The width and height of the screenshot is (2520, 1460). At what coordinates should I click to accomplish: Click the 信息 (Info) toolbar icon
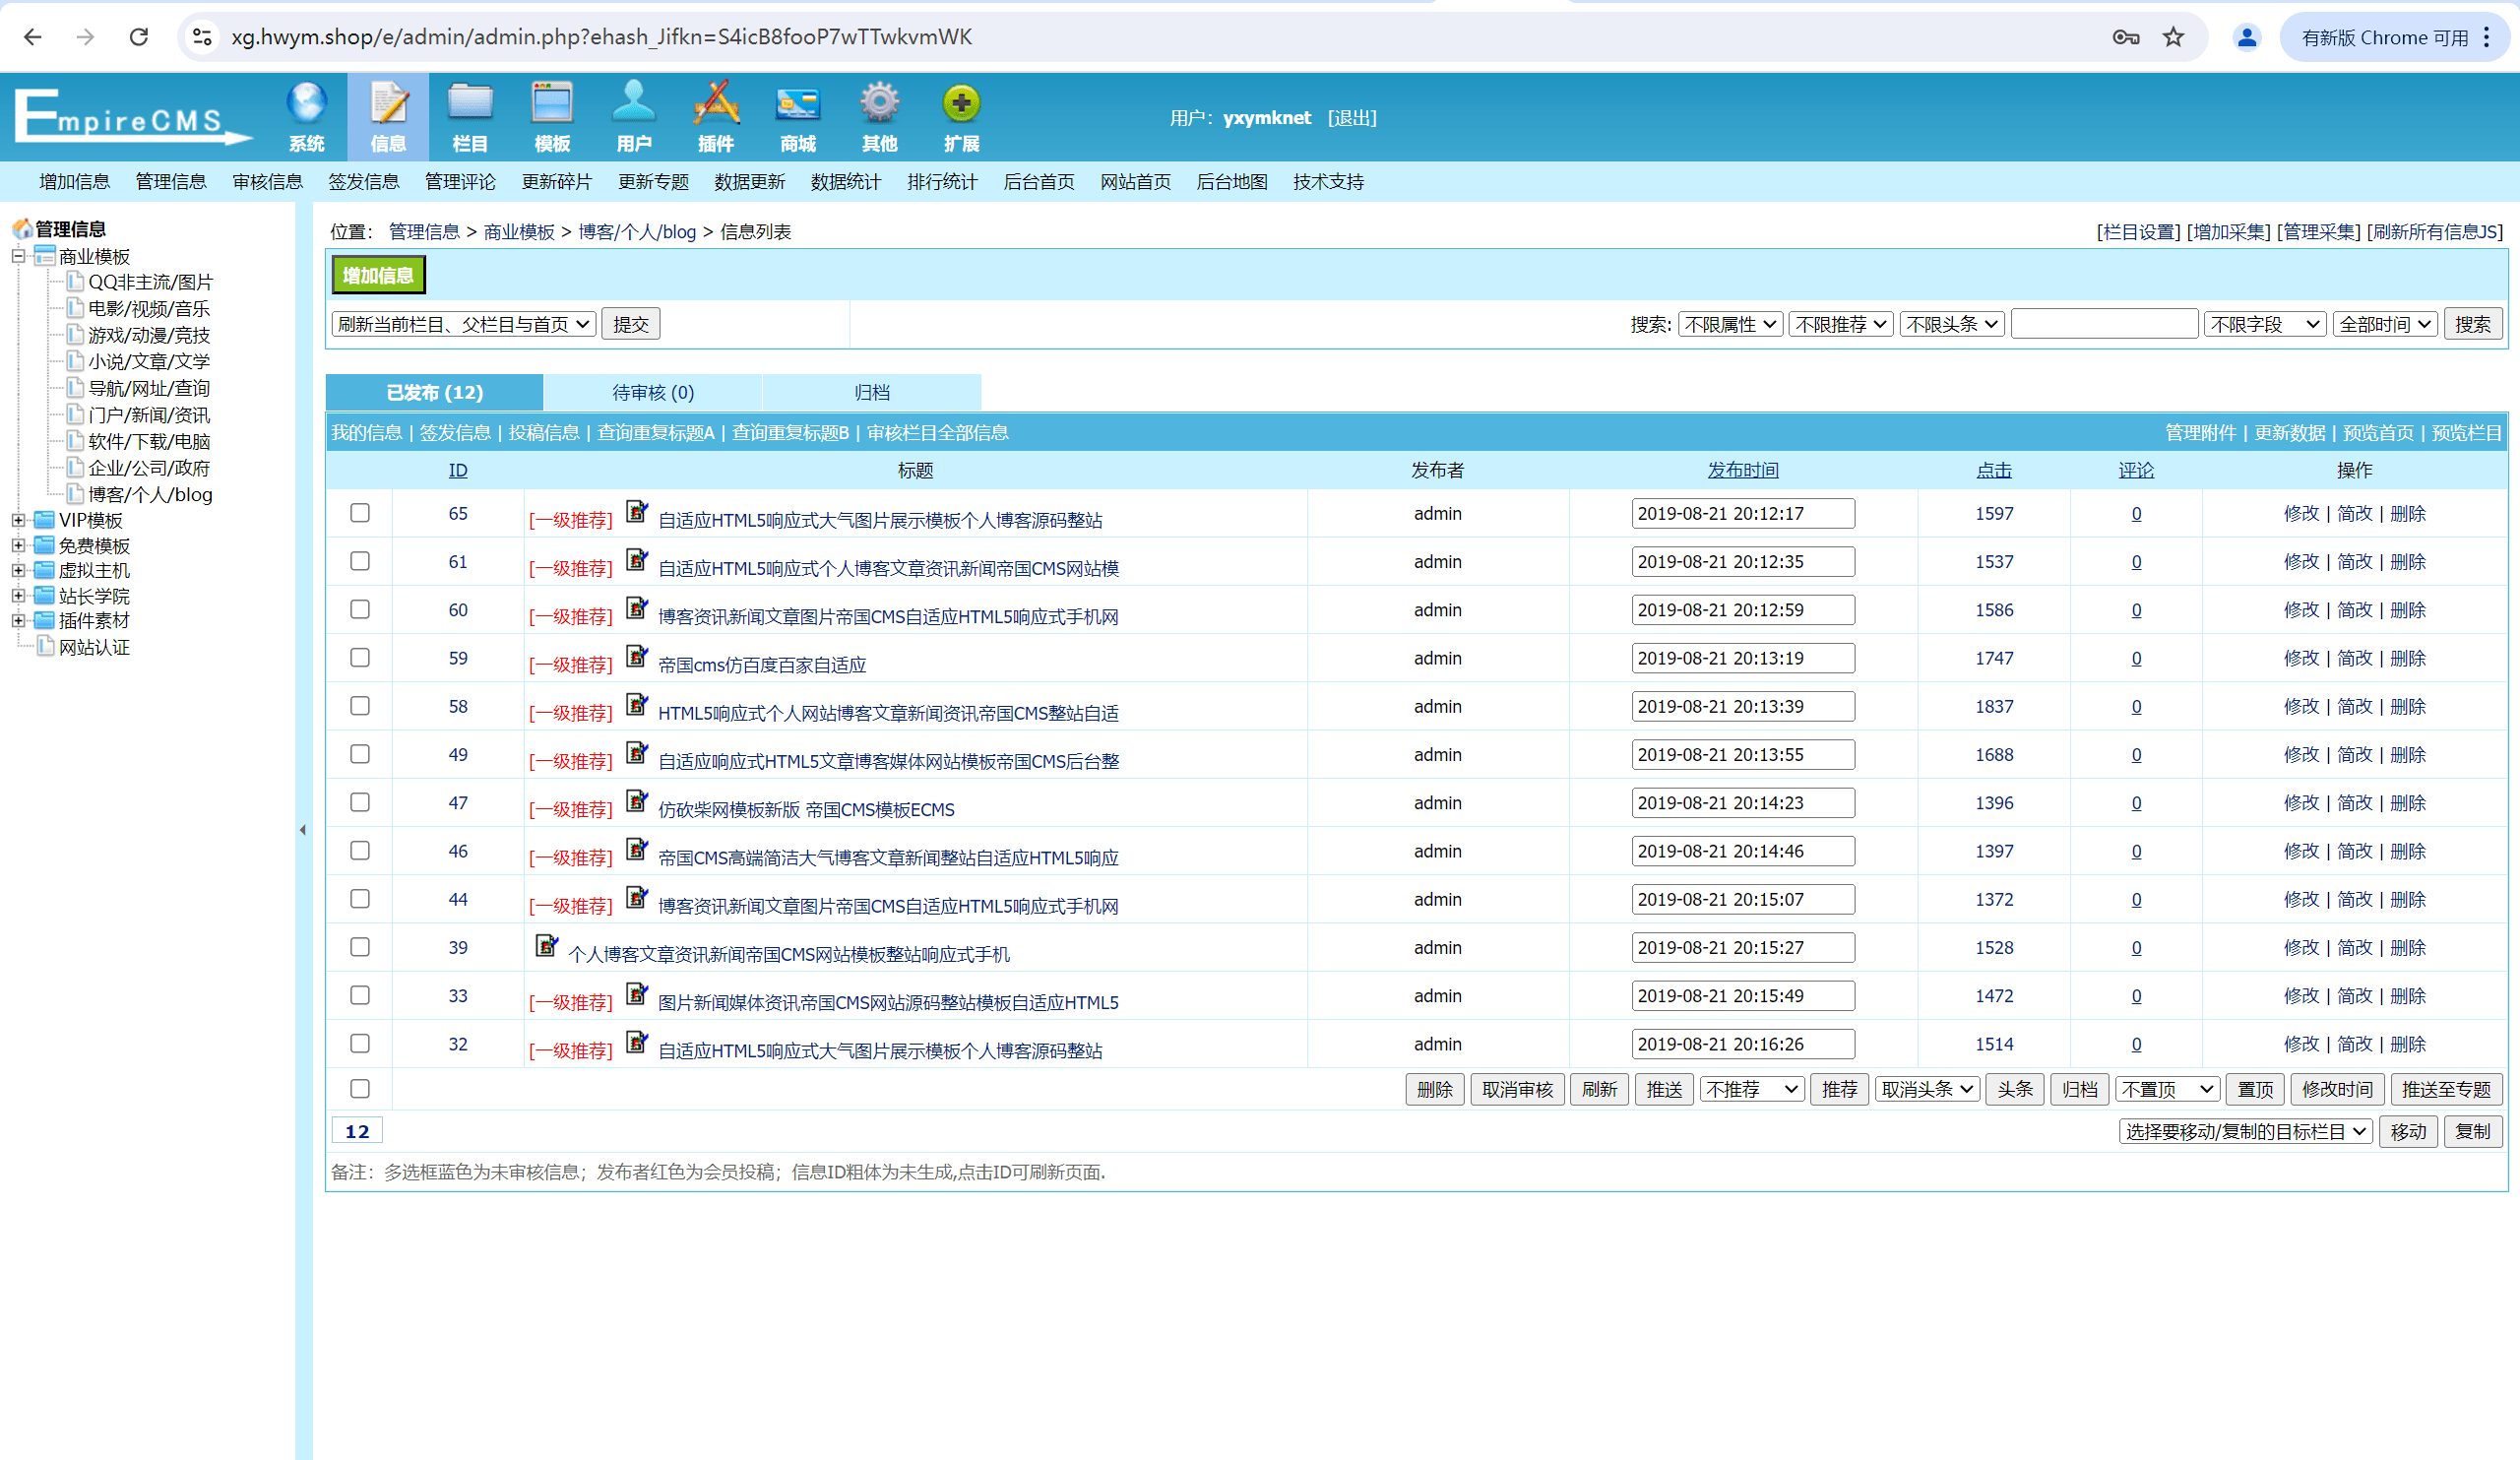[x=388, y=117]
